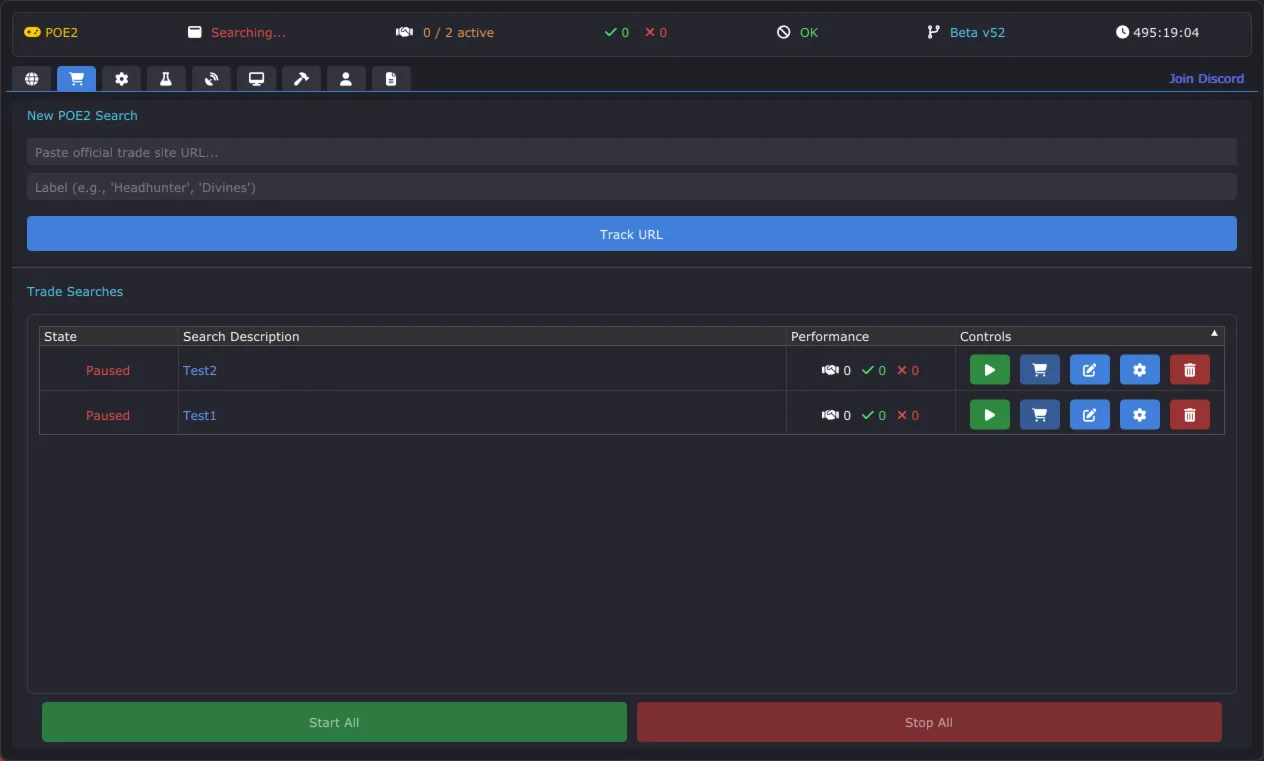Select the monitor icon tab
This screenshot has width=1264, height=761.
click(256, 79)
